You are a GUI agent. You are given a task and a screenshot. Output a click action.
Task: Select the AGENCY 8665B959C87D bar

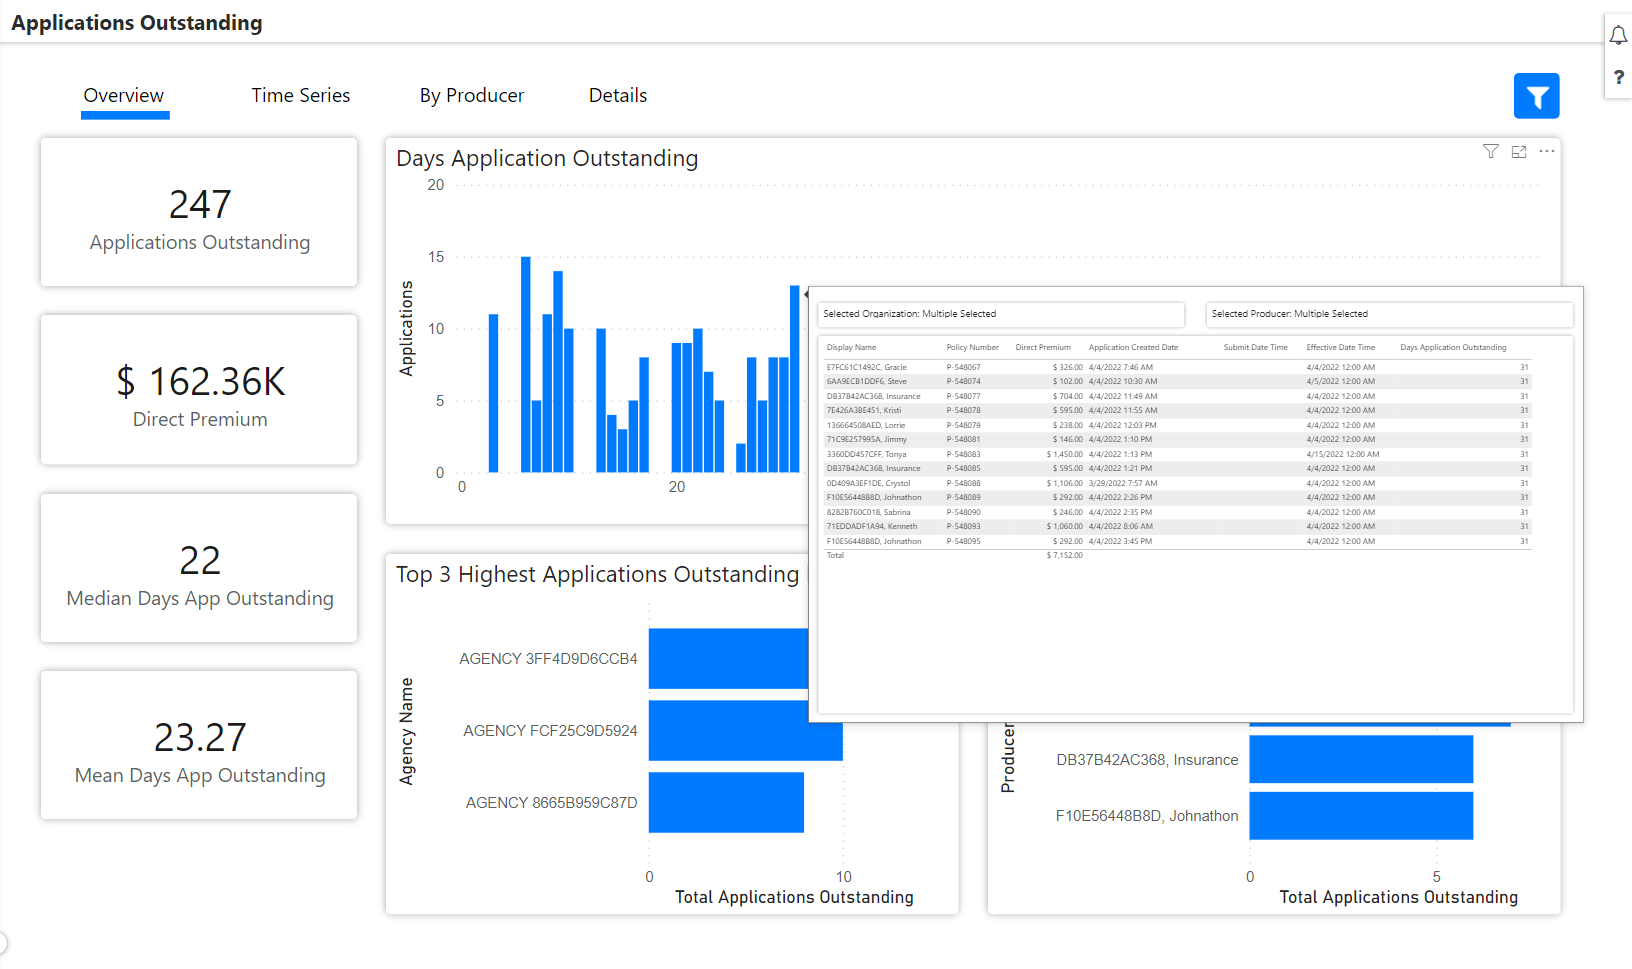point(726,802)
